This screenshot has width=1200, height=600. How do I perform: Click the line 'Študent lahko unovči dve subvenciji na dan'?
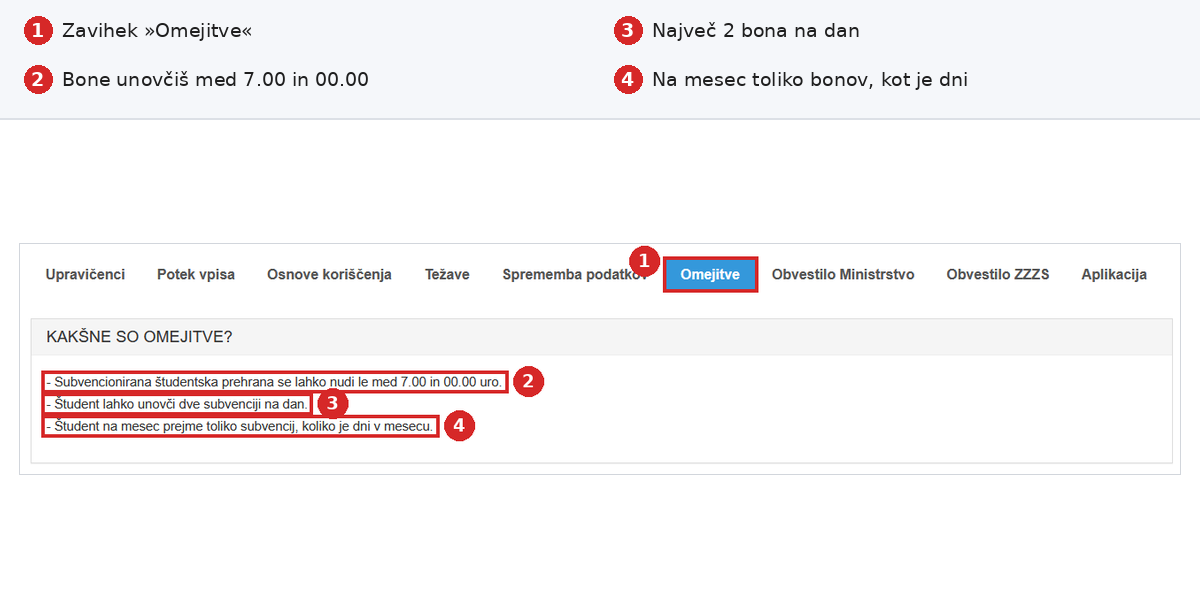pyautogui.click(x=177, y=404)
